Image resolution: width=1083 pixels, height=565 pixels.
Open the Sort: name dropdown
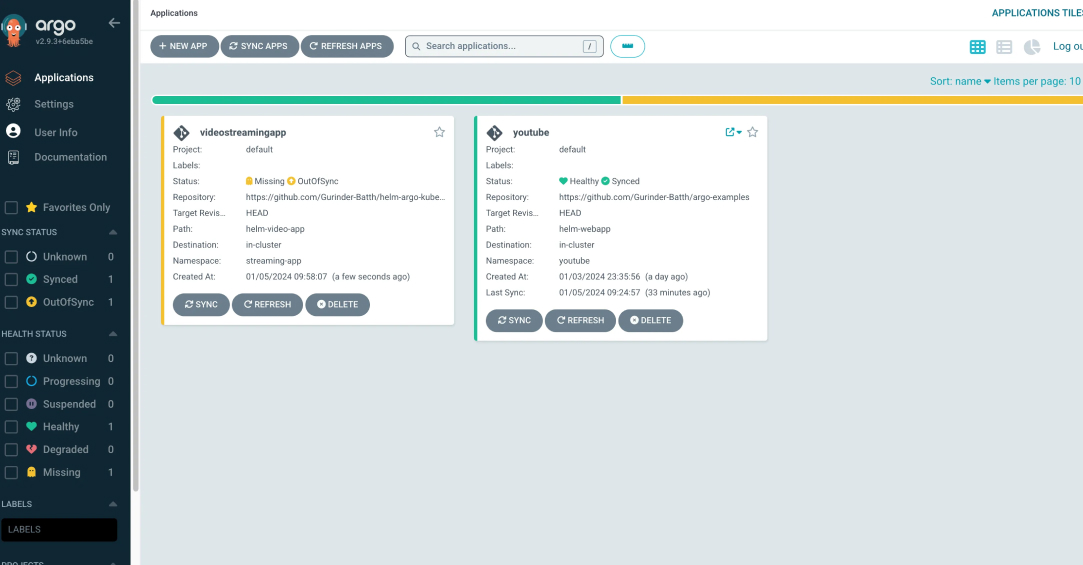(960, 82)
